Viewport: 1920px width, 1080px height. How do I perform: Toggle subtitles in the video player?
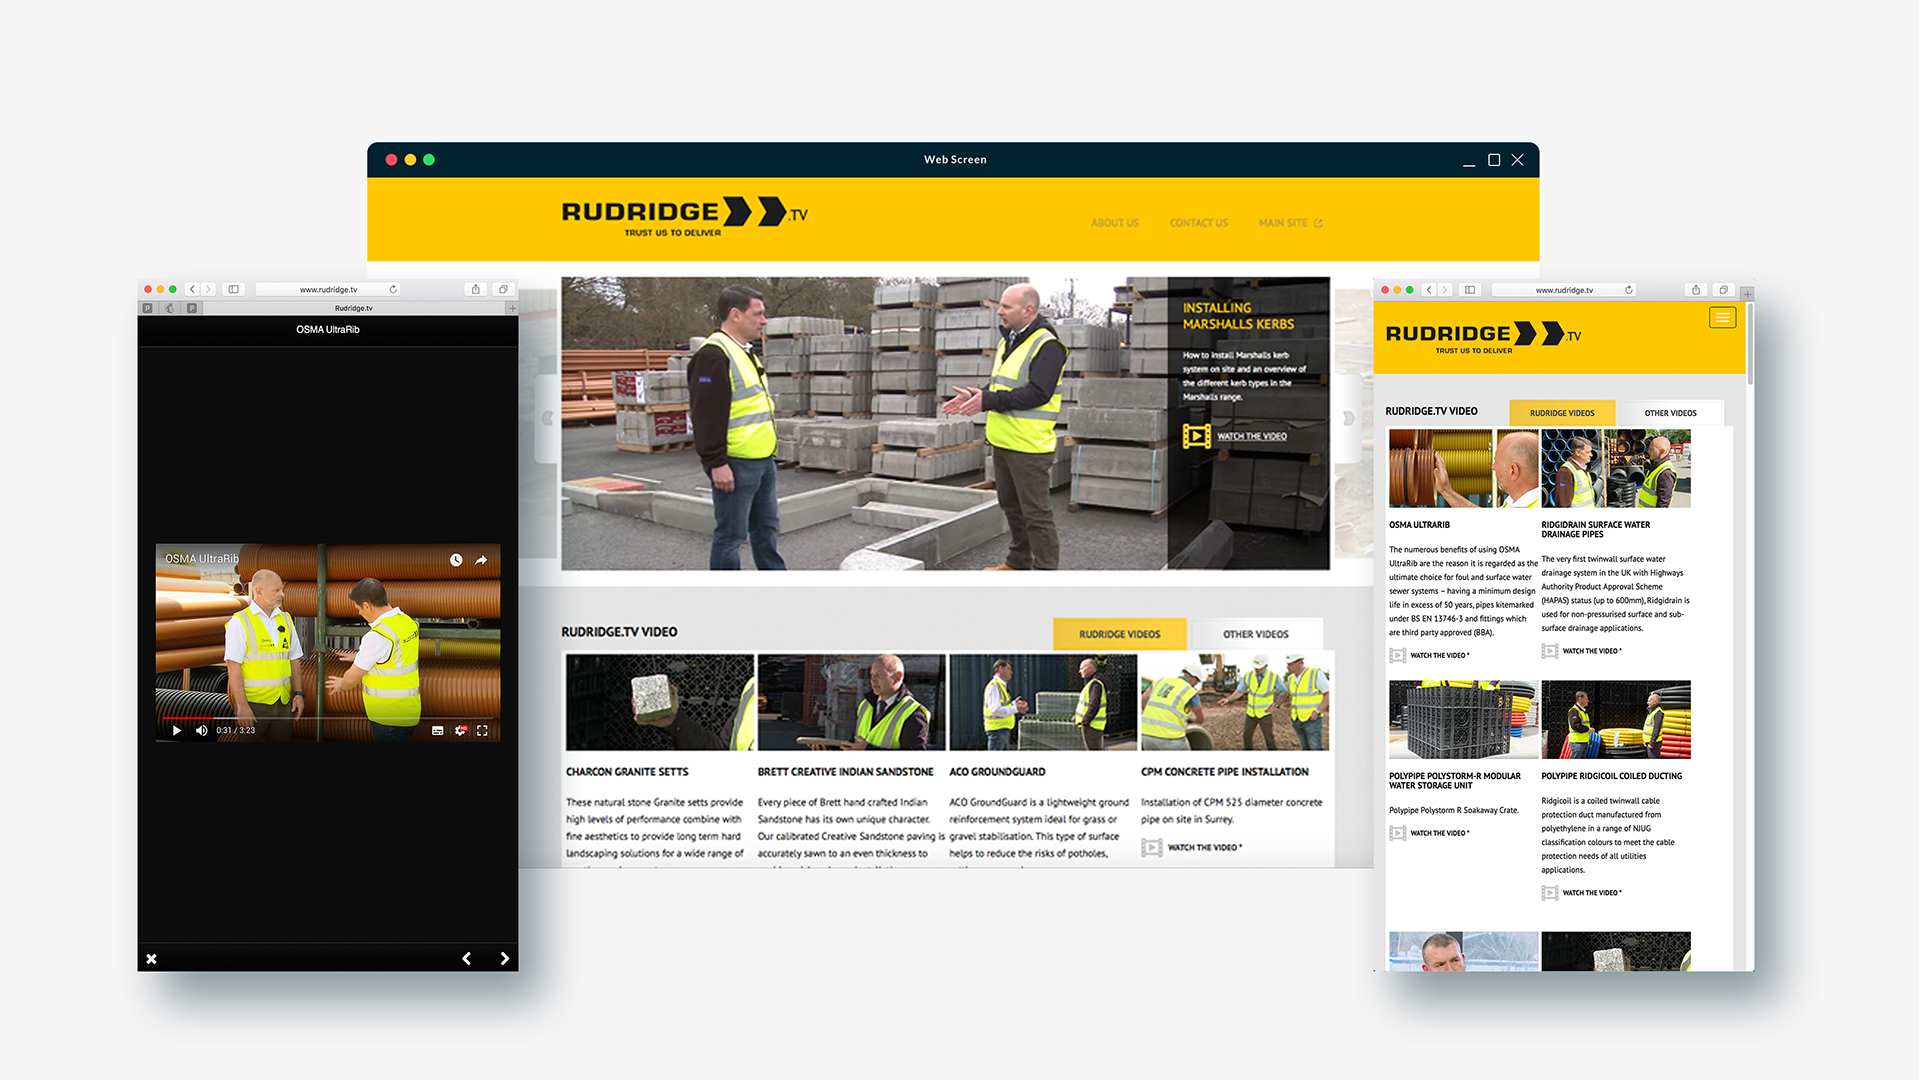point(437,731)
